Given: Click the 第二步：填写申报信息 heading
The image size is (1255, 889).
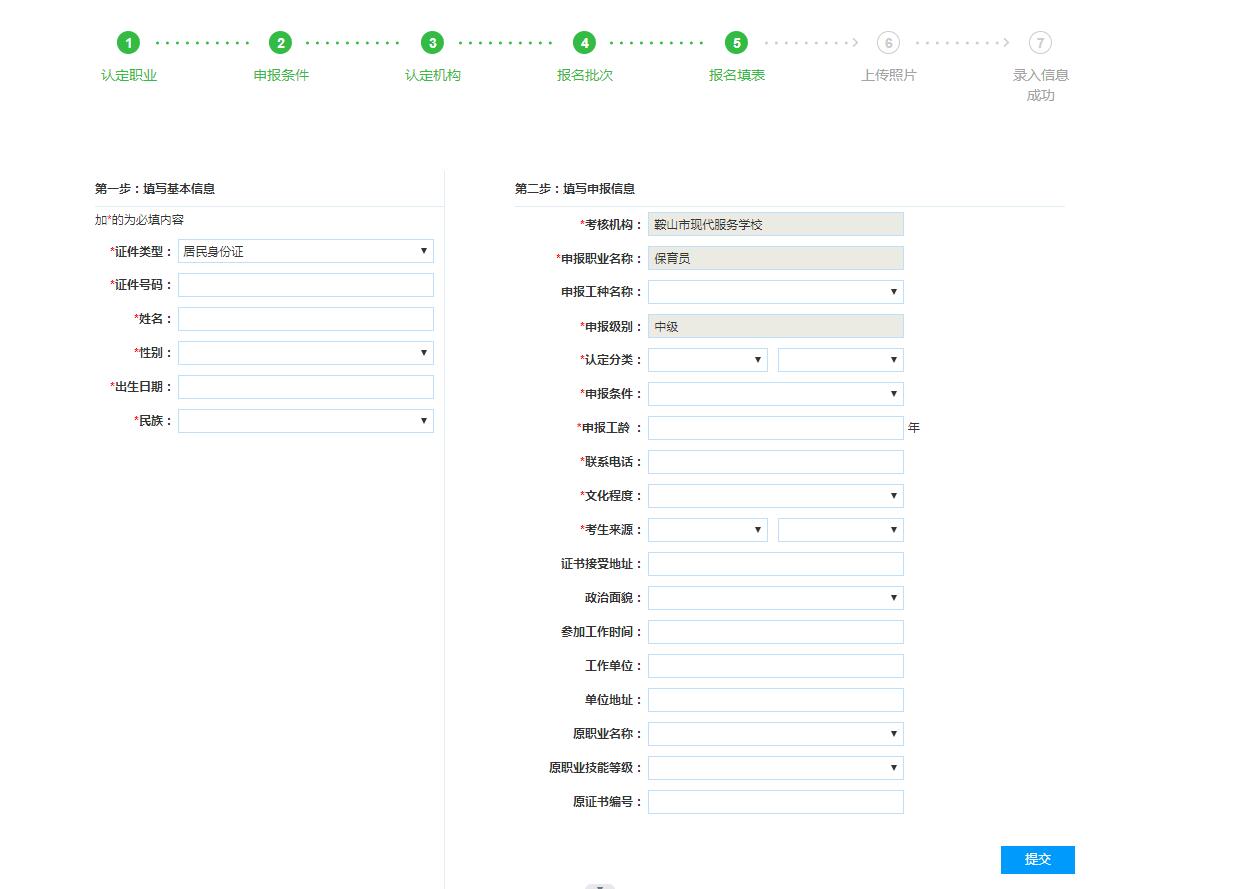Looking at the screenshot, I should coord(575,188).
